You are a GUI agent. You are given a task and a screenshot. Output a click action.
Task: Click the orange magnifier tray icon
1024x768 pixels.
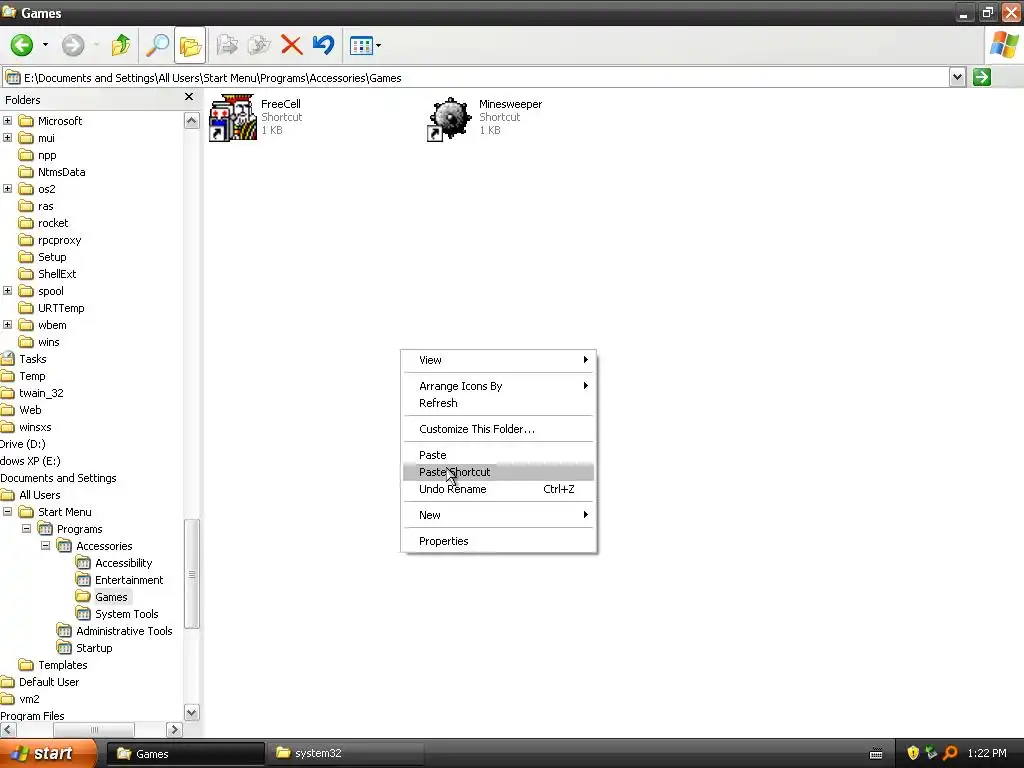click(x=950, y=753)
